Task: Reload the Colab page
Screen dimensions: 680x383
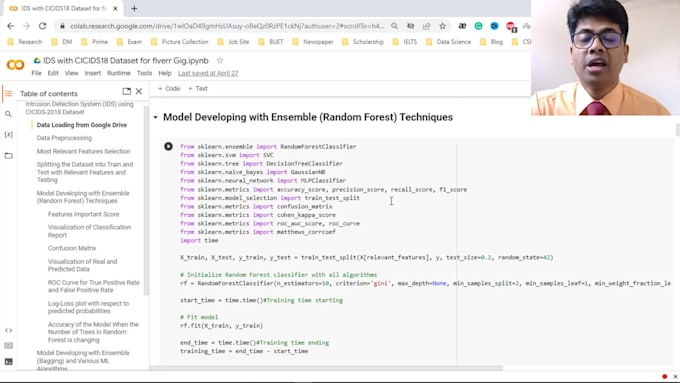Action: coord(42,26)
